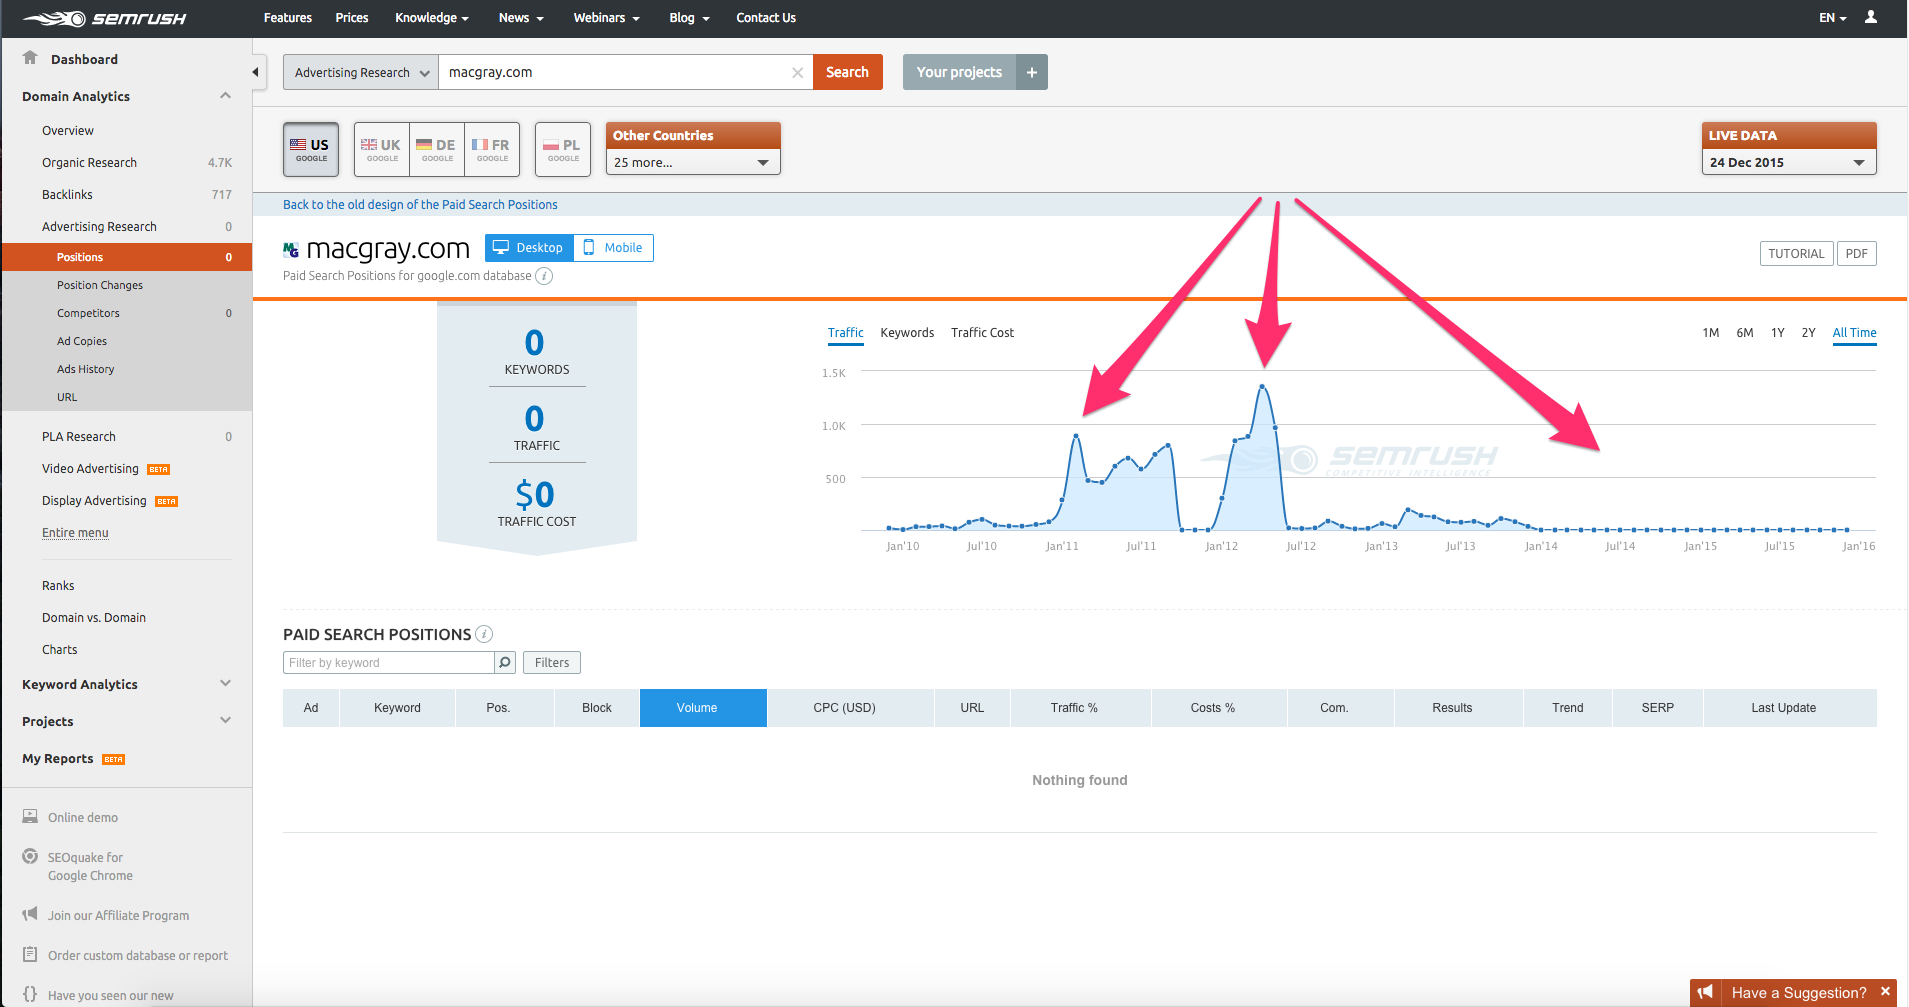Export the report as PDF

click(1856, 254)
